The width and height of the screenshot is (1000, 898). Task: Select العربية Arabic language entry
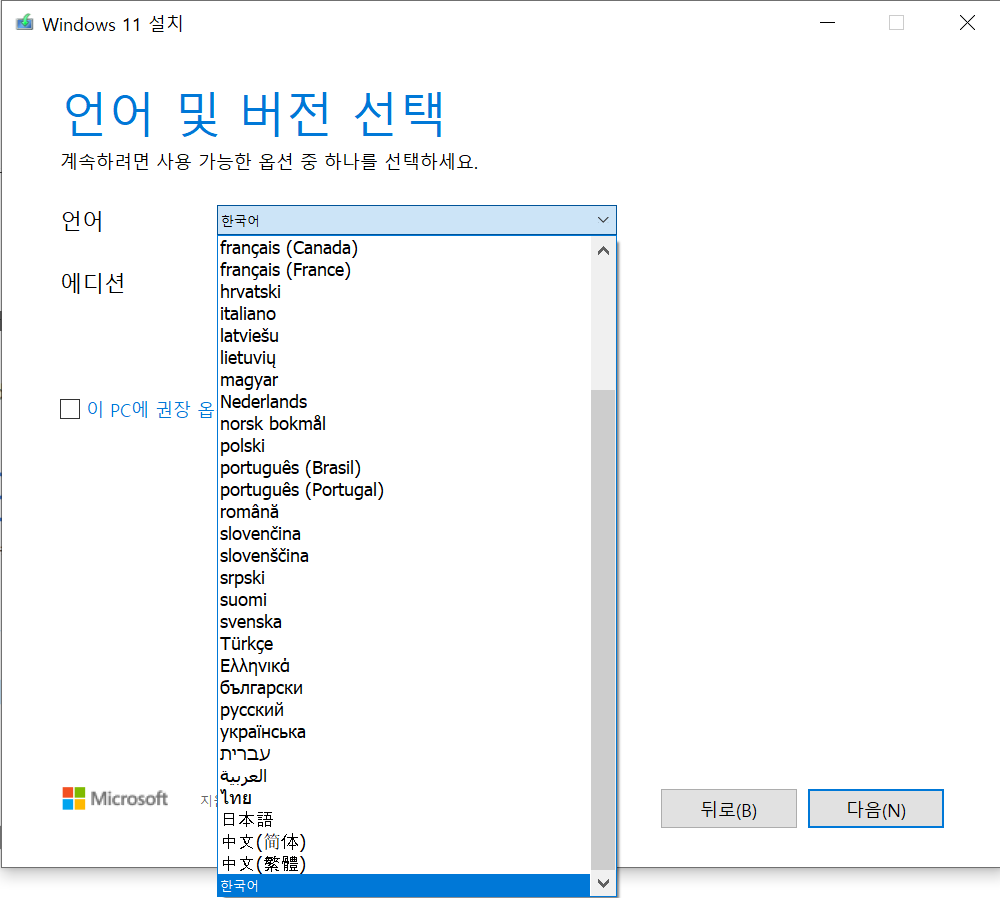coord(404,776)
